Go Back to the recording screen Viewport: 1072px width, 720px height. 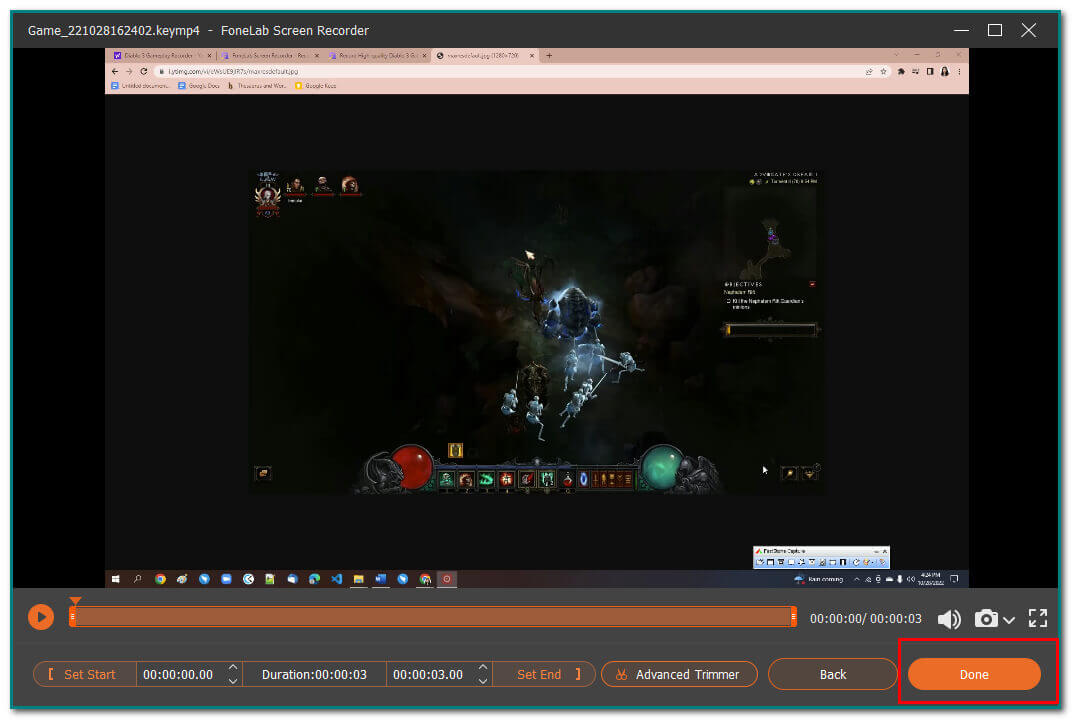(833, 674)
